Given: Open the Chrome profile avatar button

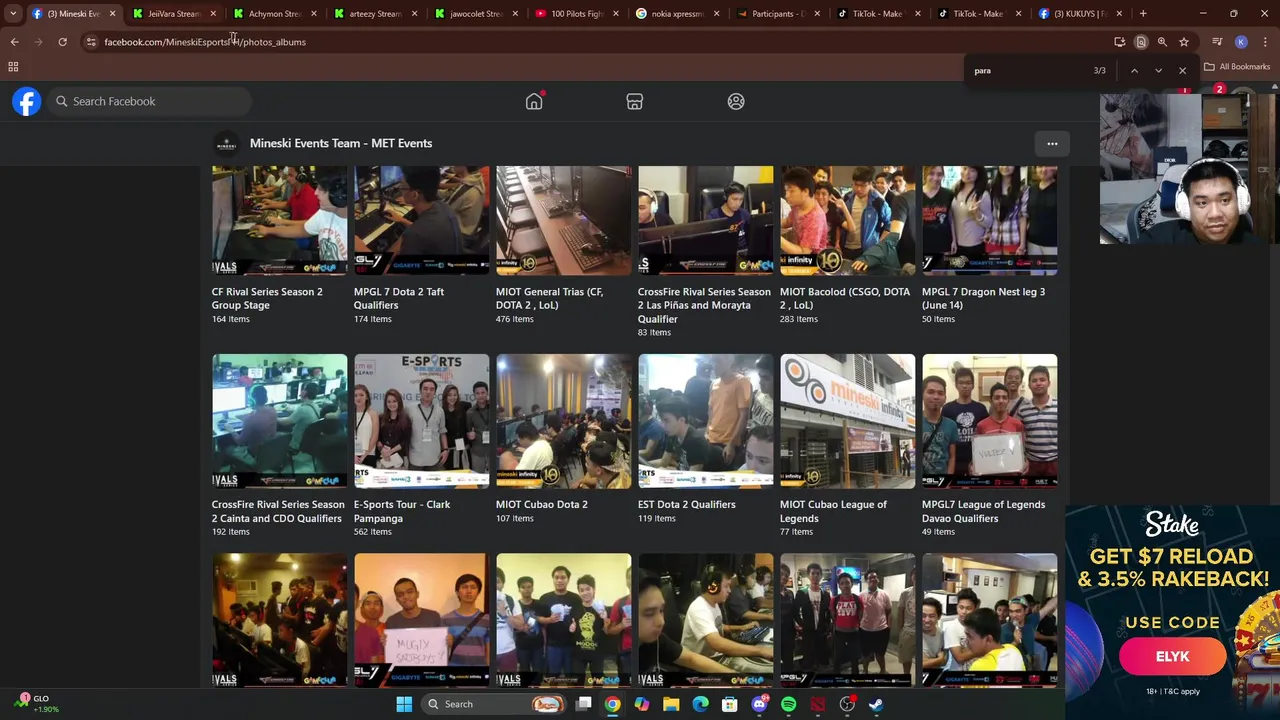Looking at the screenshot, I should (x=1241, y=42).
